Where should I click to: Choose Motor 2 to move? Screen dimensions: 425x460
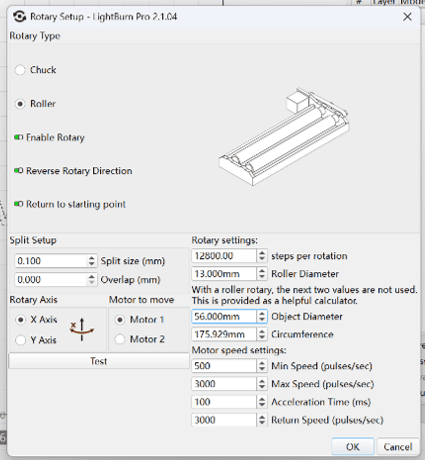click(x=120, y=339)
